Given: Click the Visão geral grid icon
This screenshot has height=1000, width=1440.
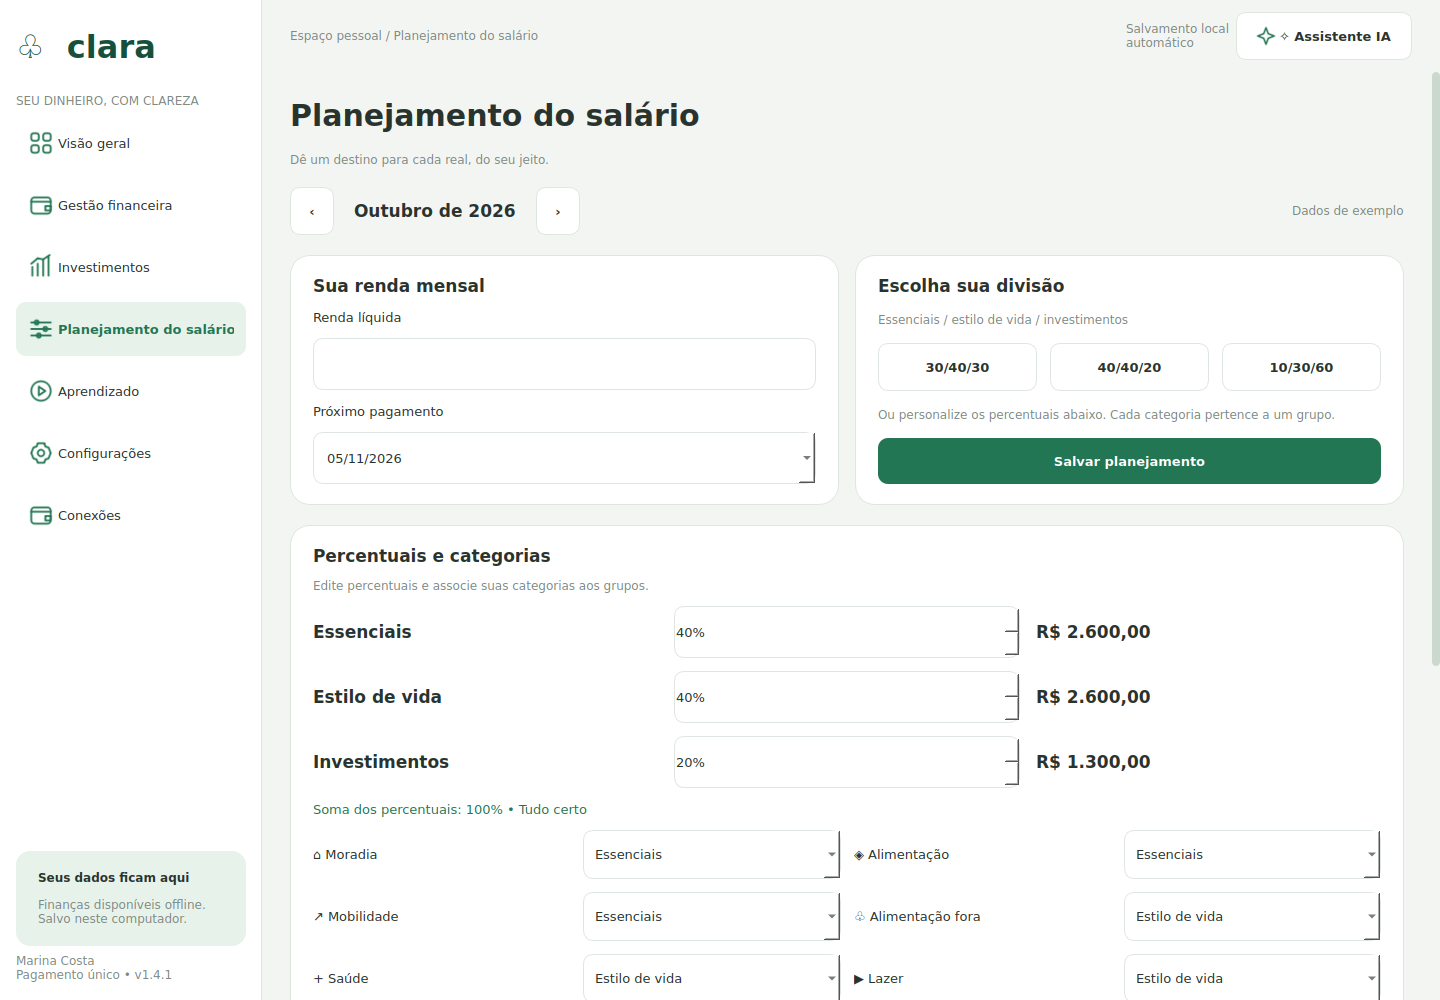Looking at the screenshot, I should [41, 143].
